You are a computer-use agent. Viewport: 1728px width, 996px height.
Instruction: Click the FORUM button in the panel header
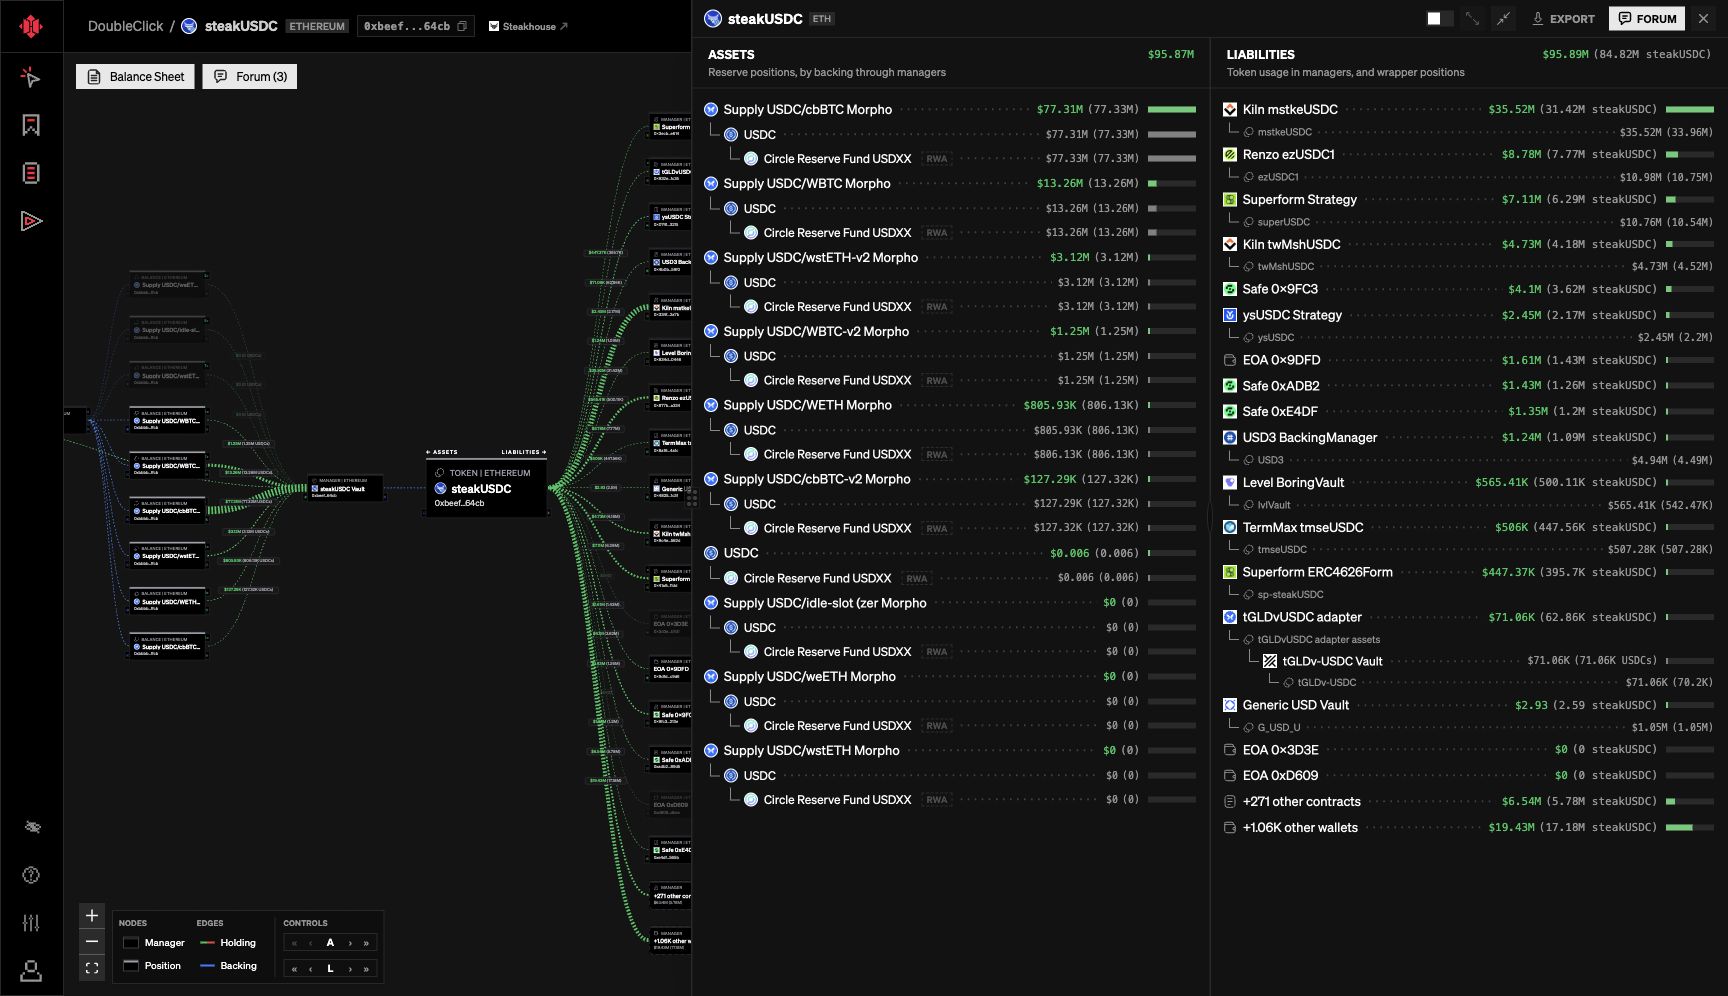[x=1647, y=19]
